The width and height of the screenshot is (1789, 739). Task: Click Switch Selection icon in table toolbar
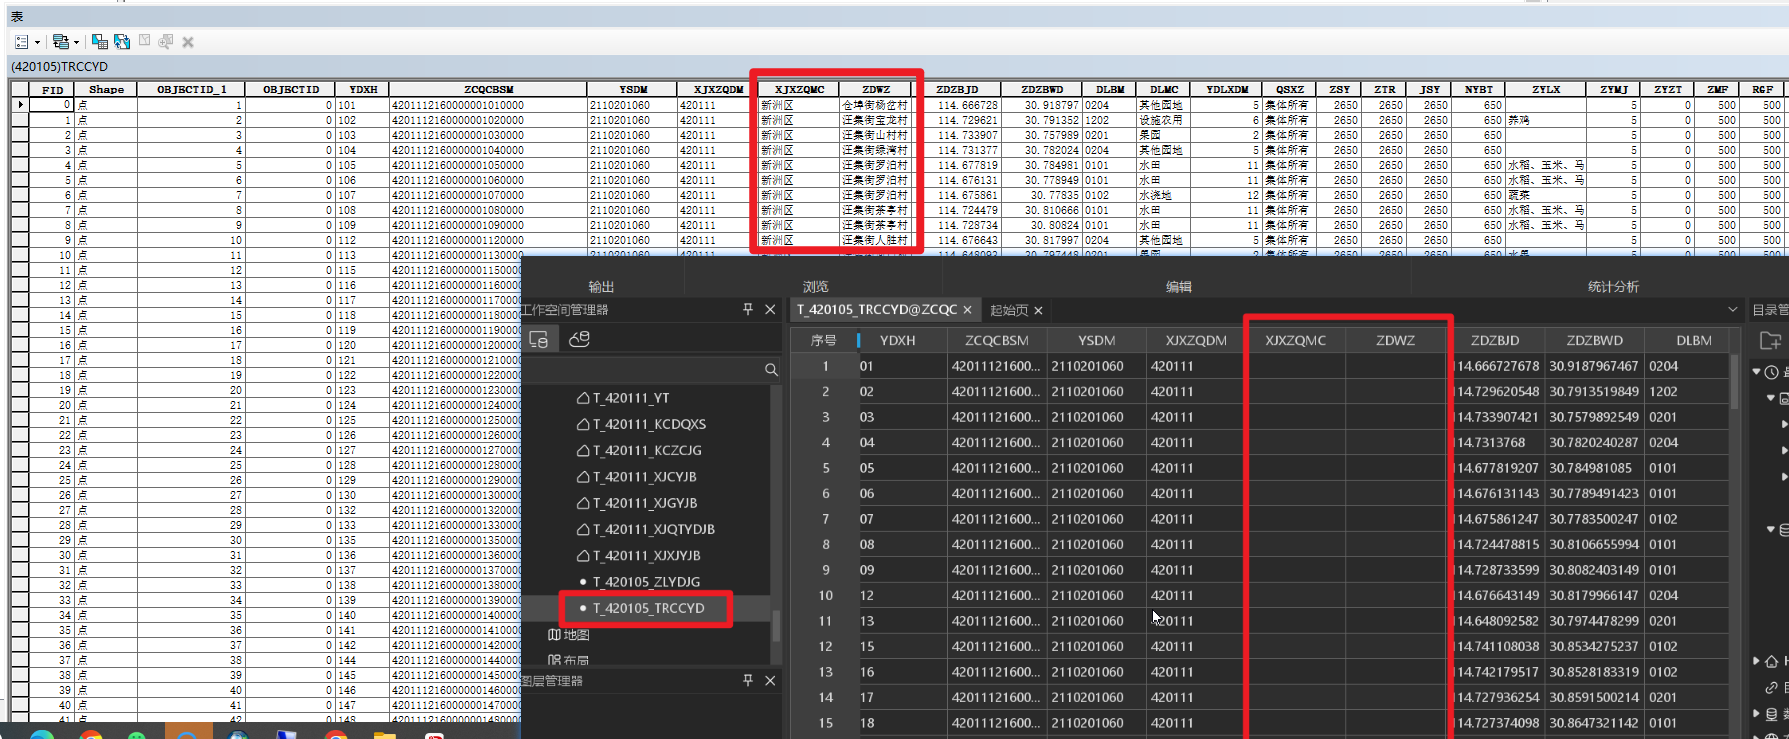[122, 42]
